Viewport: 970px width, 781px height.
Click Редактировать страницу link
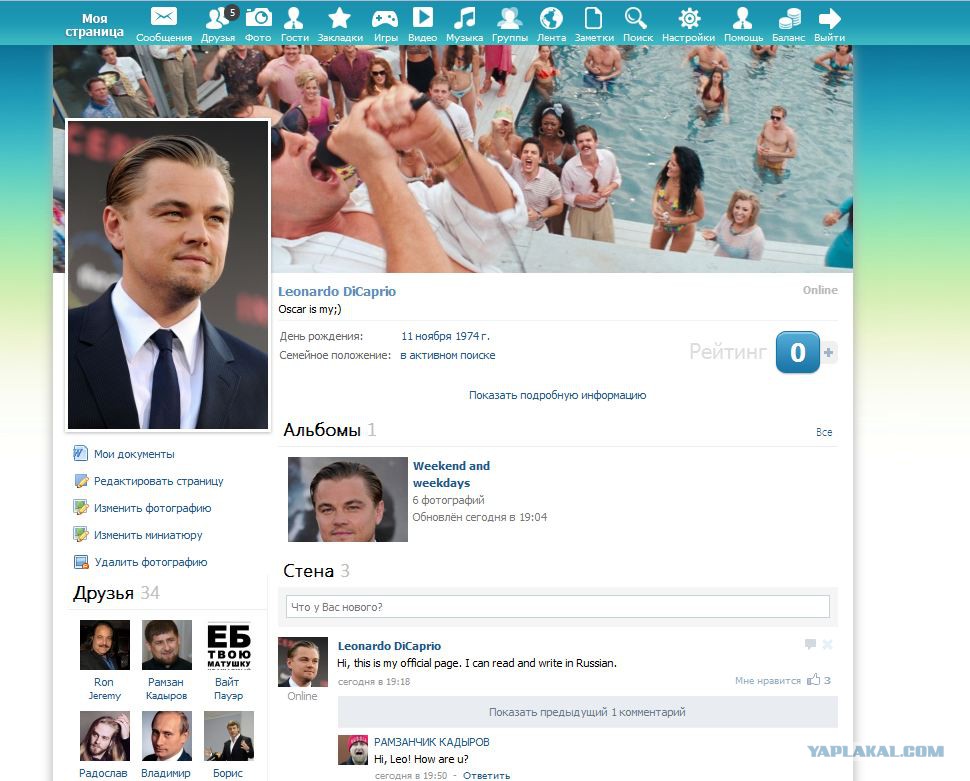tap(158, 481)
